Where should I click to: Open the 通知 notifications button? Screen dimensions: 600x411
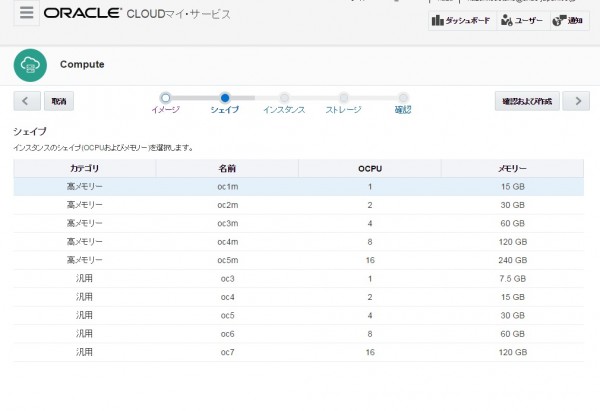pos(569,21)
